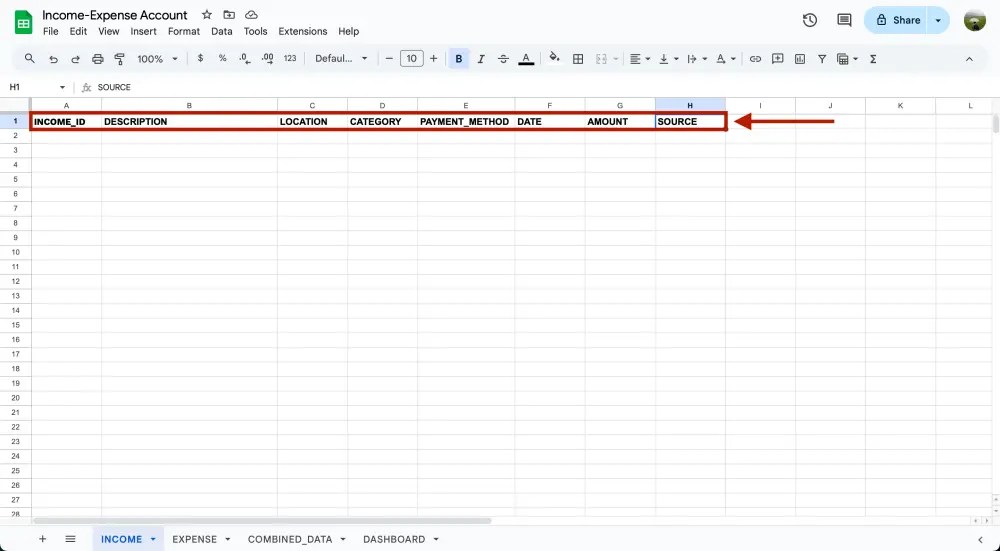This screenshot has height=551, width=1000.
Task: Click the print icon in toolbar
Action: click(97, 59)
